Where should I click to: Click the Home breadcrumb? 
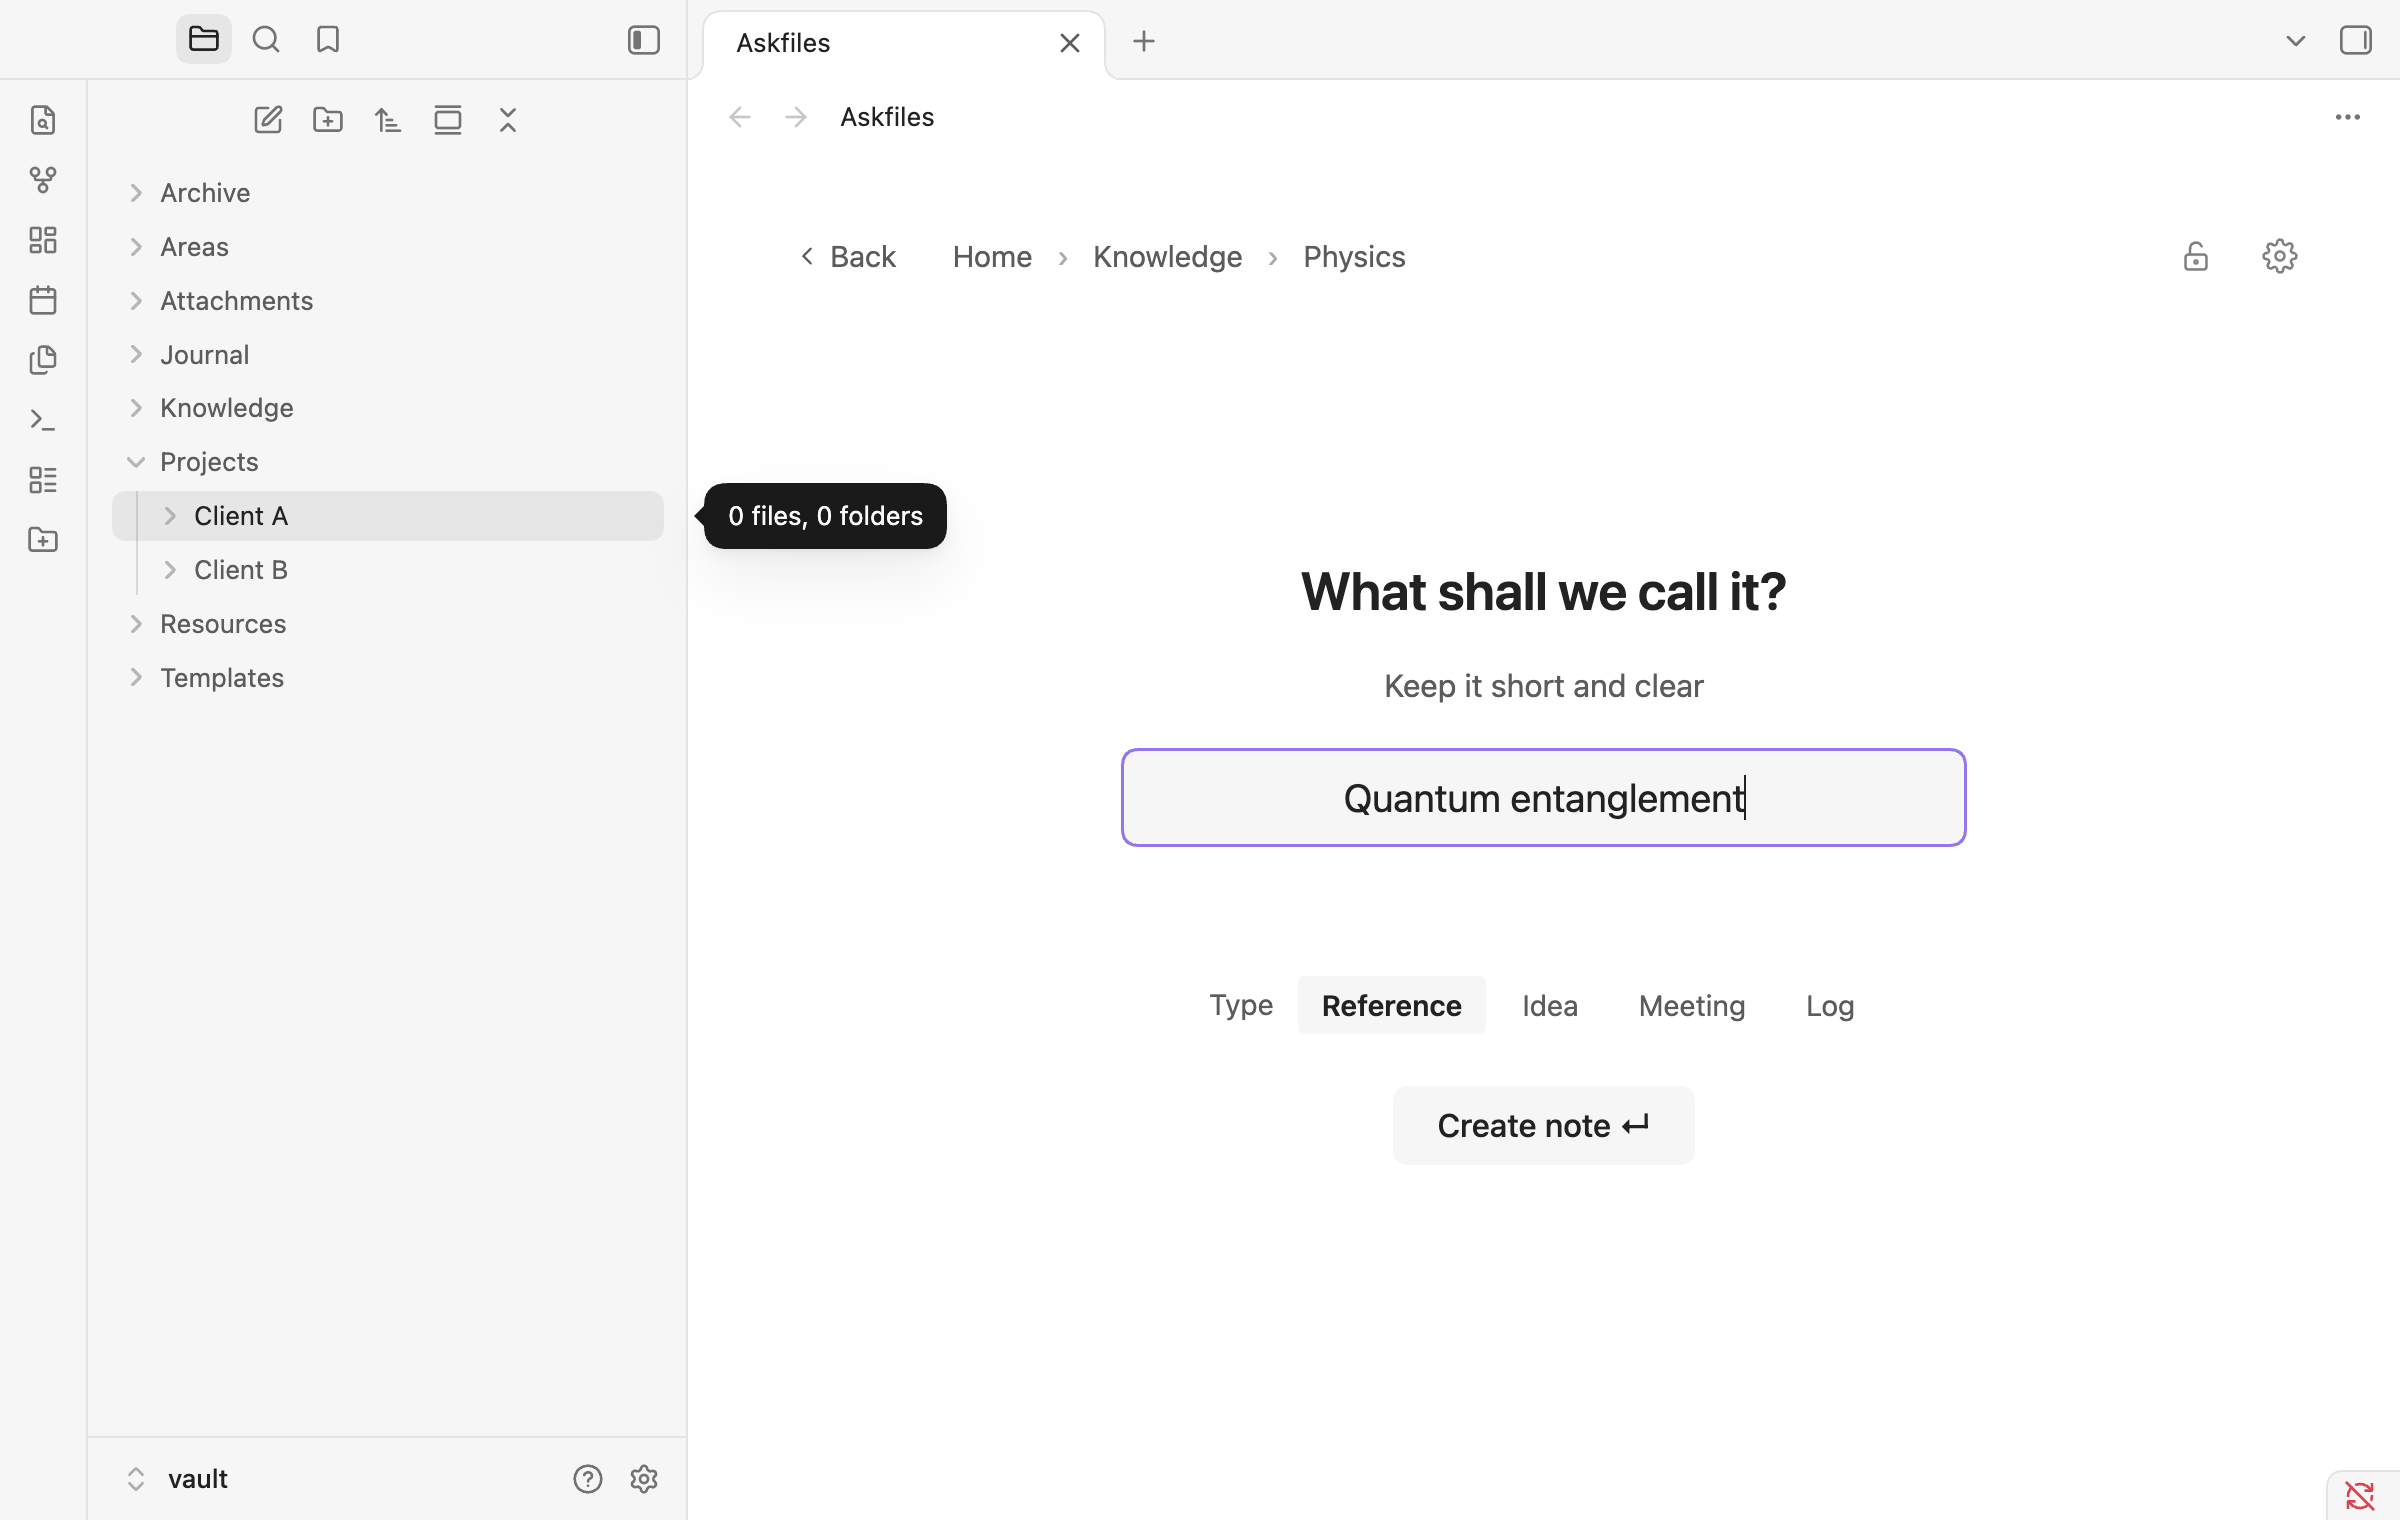click(x=992, y=257)
